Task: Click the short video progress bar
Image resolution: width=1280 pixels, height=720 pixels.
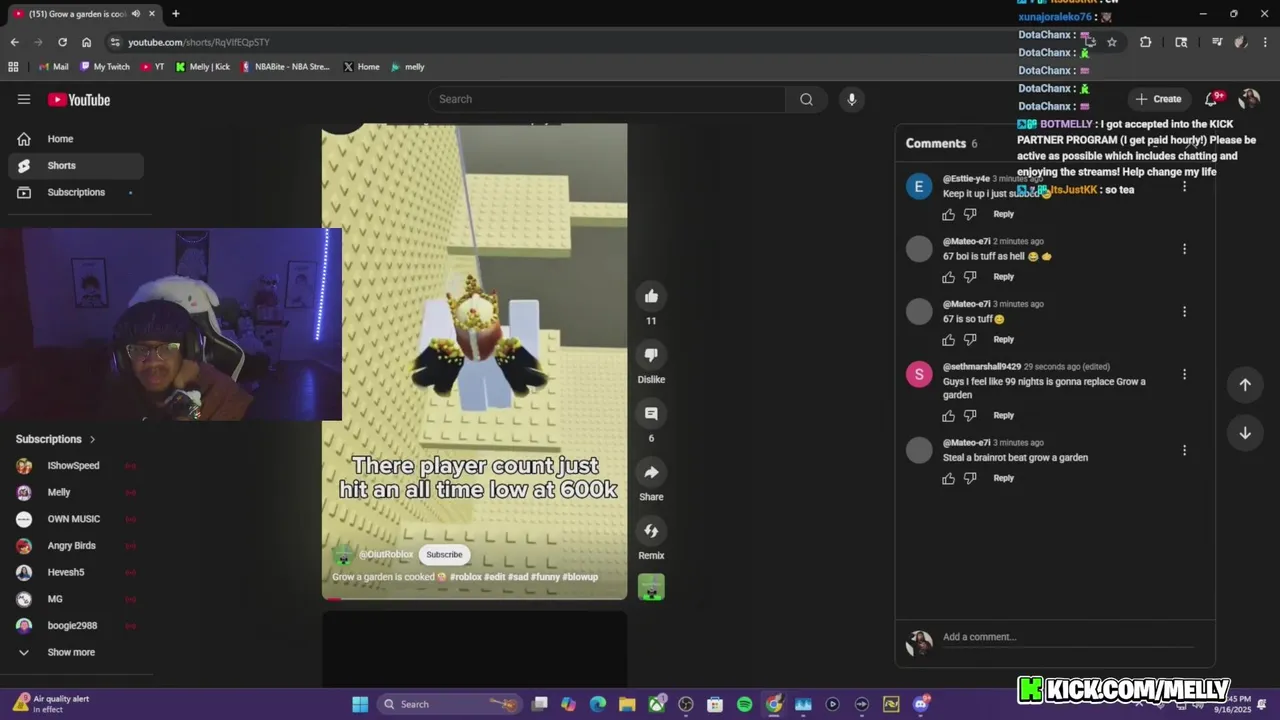Action: point(475,598)
